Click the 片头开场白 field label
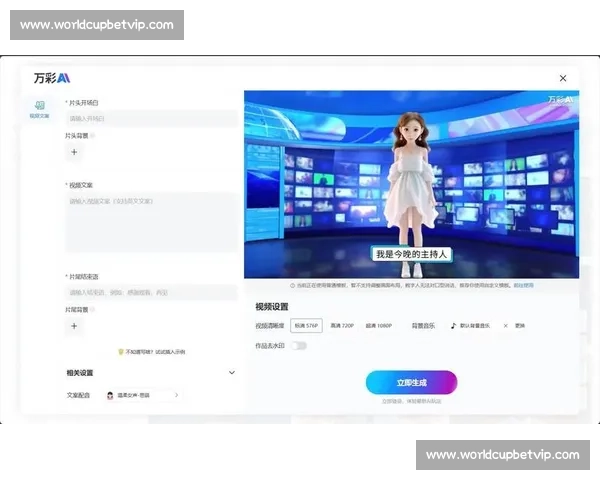This screenshot has height=480, width=600. point(82,103)
